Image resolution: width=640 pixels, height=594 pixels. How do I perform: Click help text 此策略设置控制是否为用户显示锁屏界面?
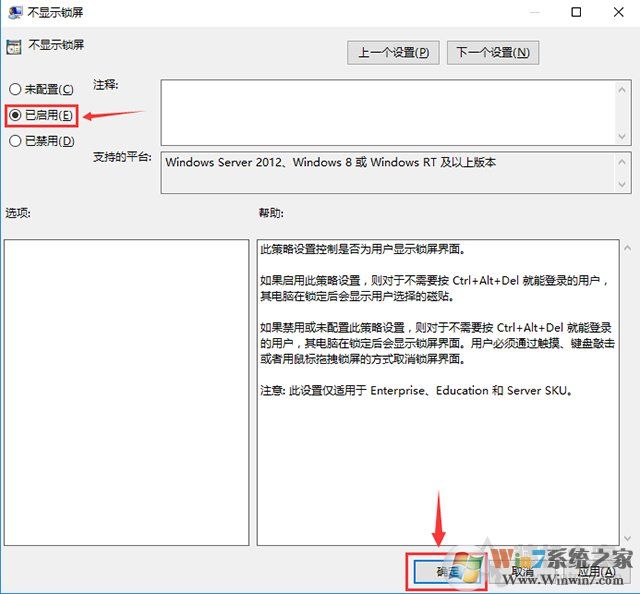[x=362, y=249]
